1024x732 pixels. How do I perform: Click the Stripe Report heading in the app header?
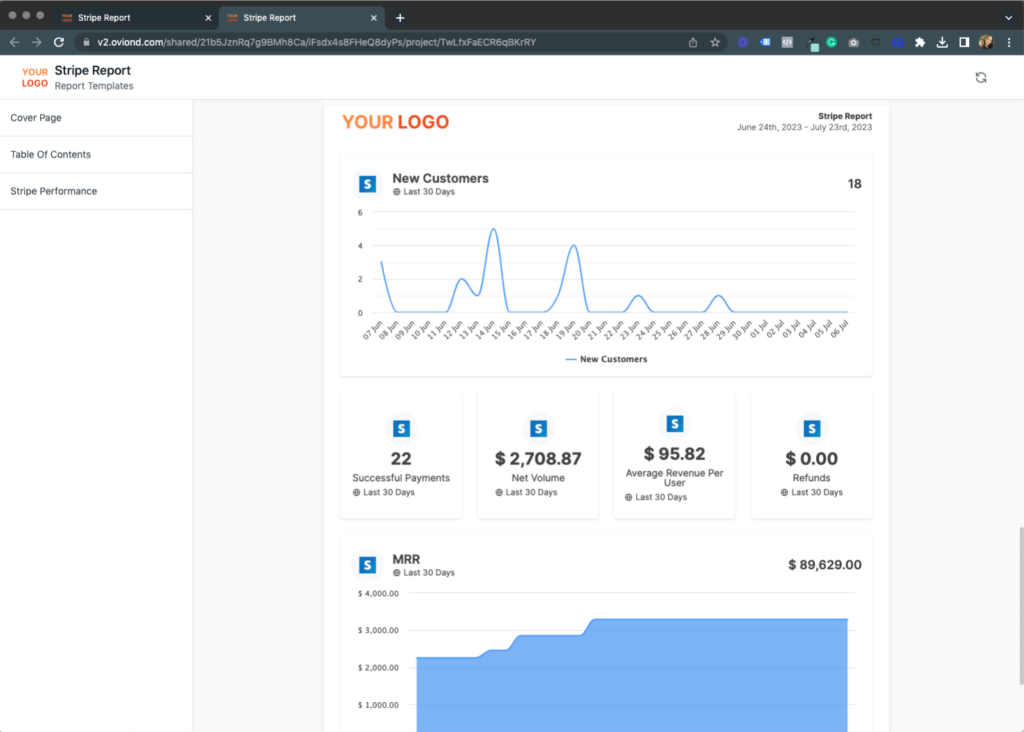point(93,71)
